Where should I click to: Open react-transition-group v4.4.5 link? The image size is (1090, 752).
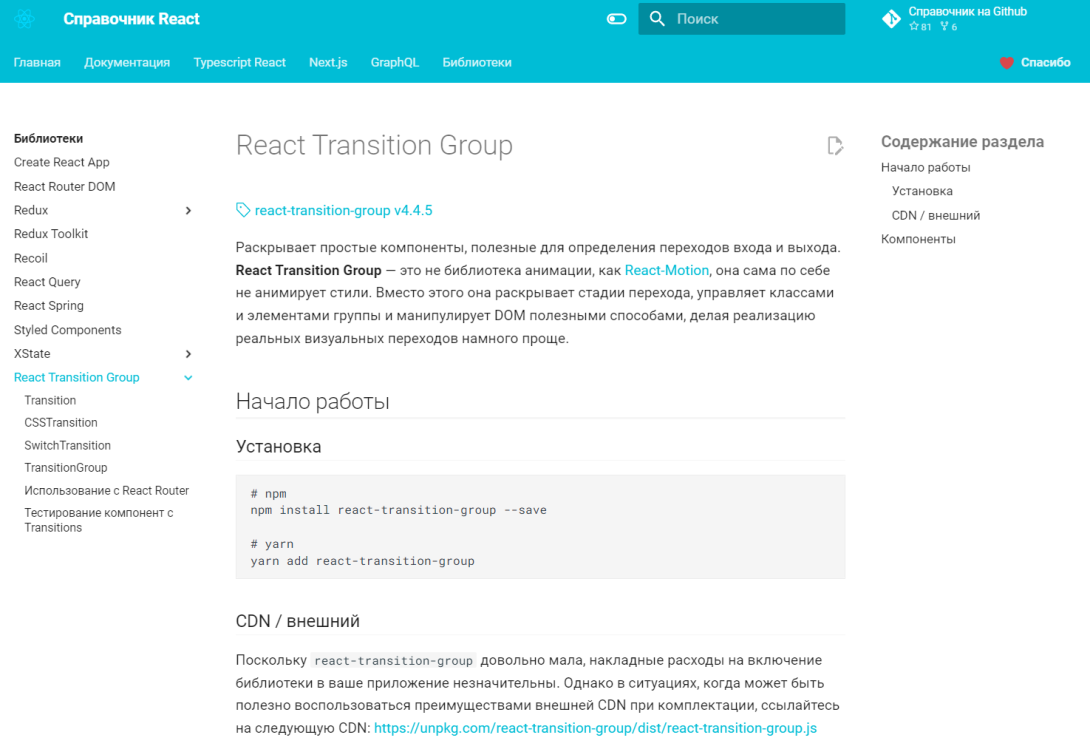pos(343,210)
